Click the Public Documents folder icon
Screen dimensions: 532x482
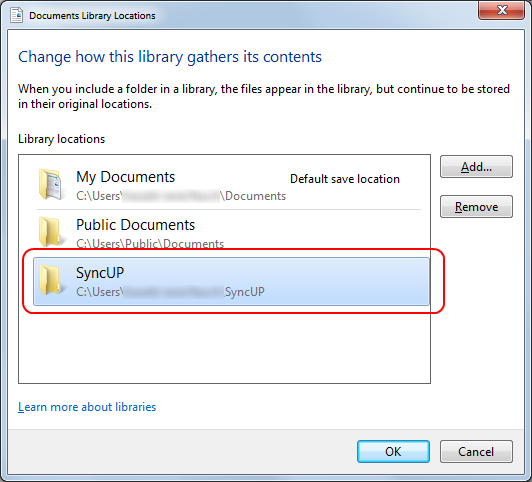point(51,232)
